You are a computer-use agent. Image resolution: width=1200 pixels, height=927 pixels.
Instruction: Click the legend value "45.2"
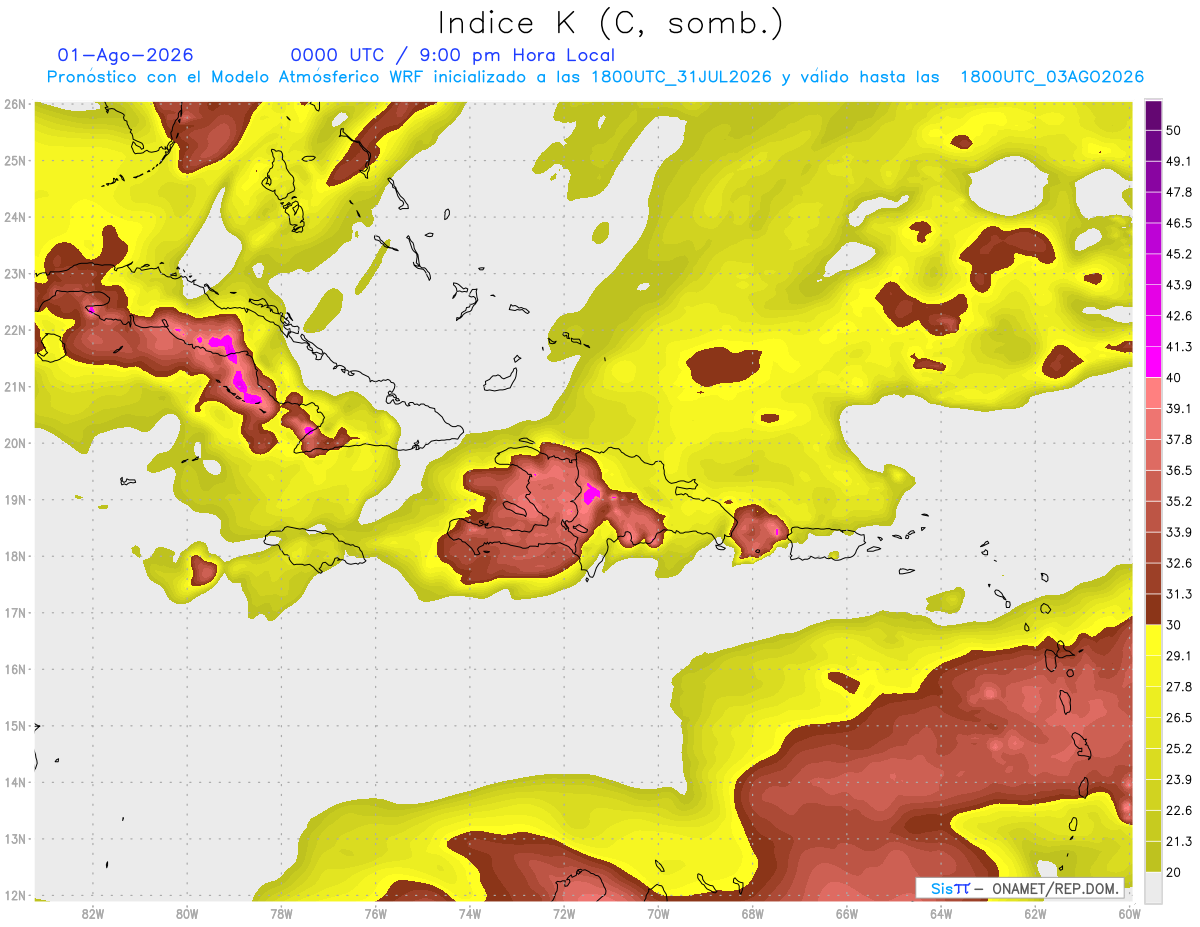(x=1178, y=254)
